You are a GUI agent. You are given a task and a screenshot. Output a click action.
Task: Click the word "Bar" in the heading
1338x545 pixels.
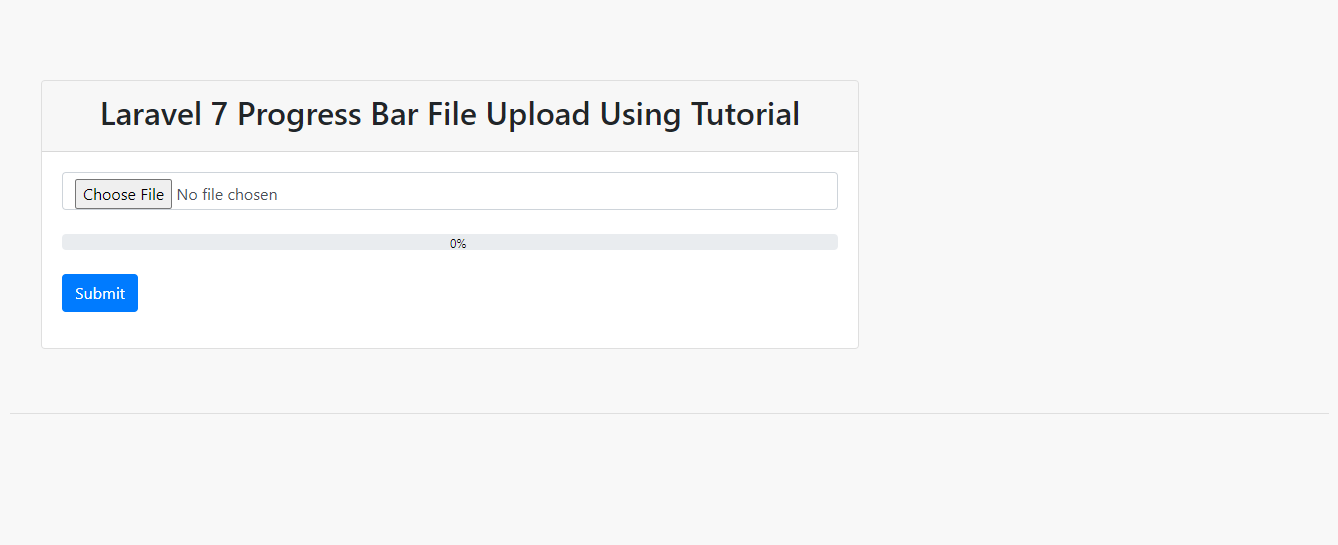click(x=394, y=114)
